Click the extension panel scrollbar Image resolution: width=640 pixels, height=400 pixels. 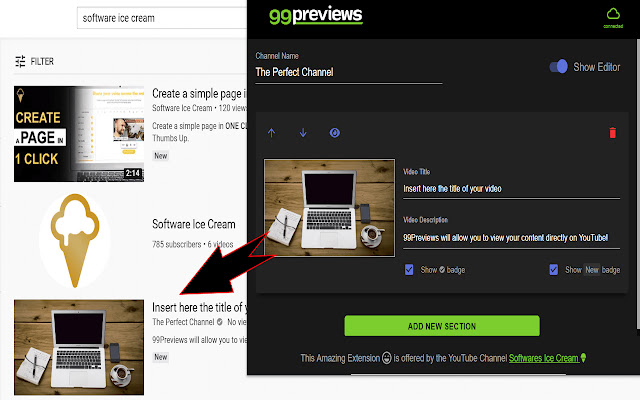[638, 184]
